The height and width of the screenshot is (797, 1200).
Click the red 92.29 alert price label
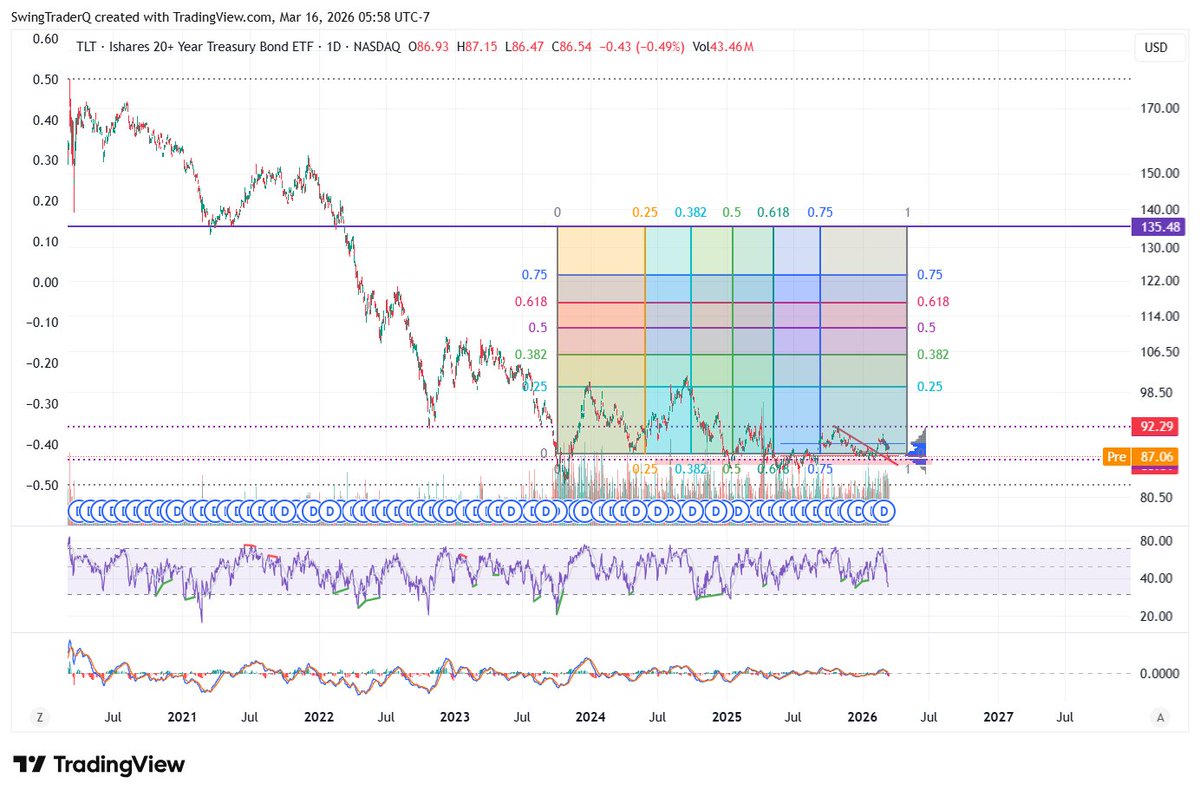[1155, 426]
